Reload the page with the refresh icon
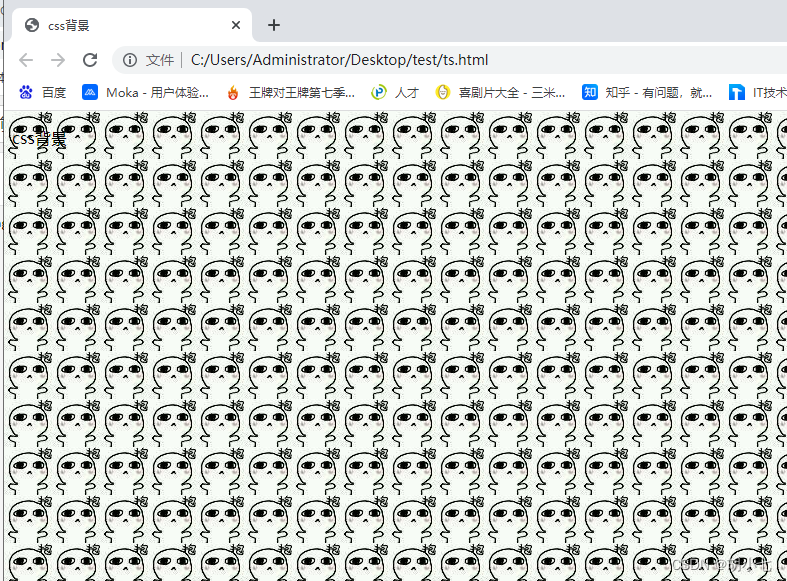This screenshot has width=787, height=581. point(90,60)
